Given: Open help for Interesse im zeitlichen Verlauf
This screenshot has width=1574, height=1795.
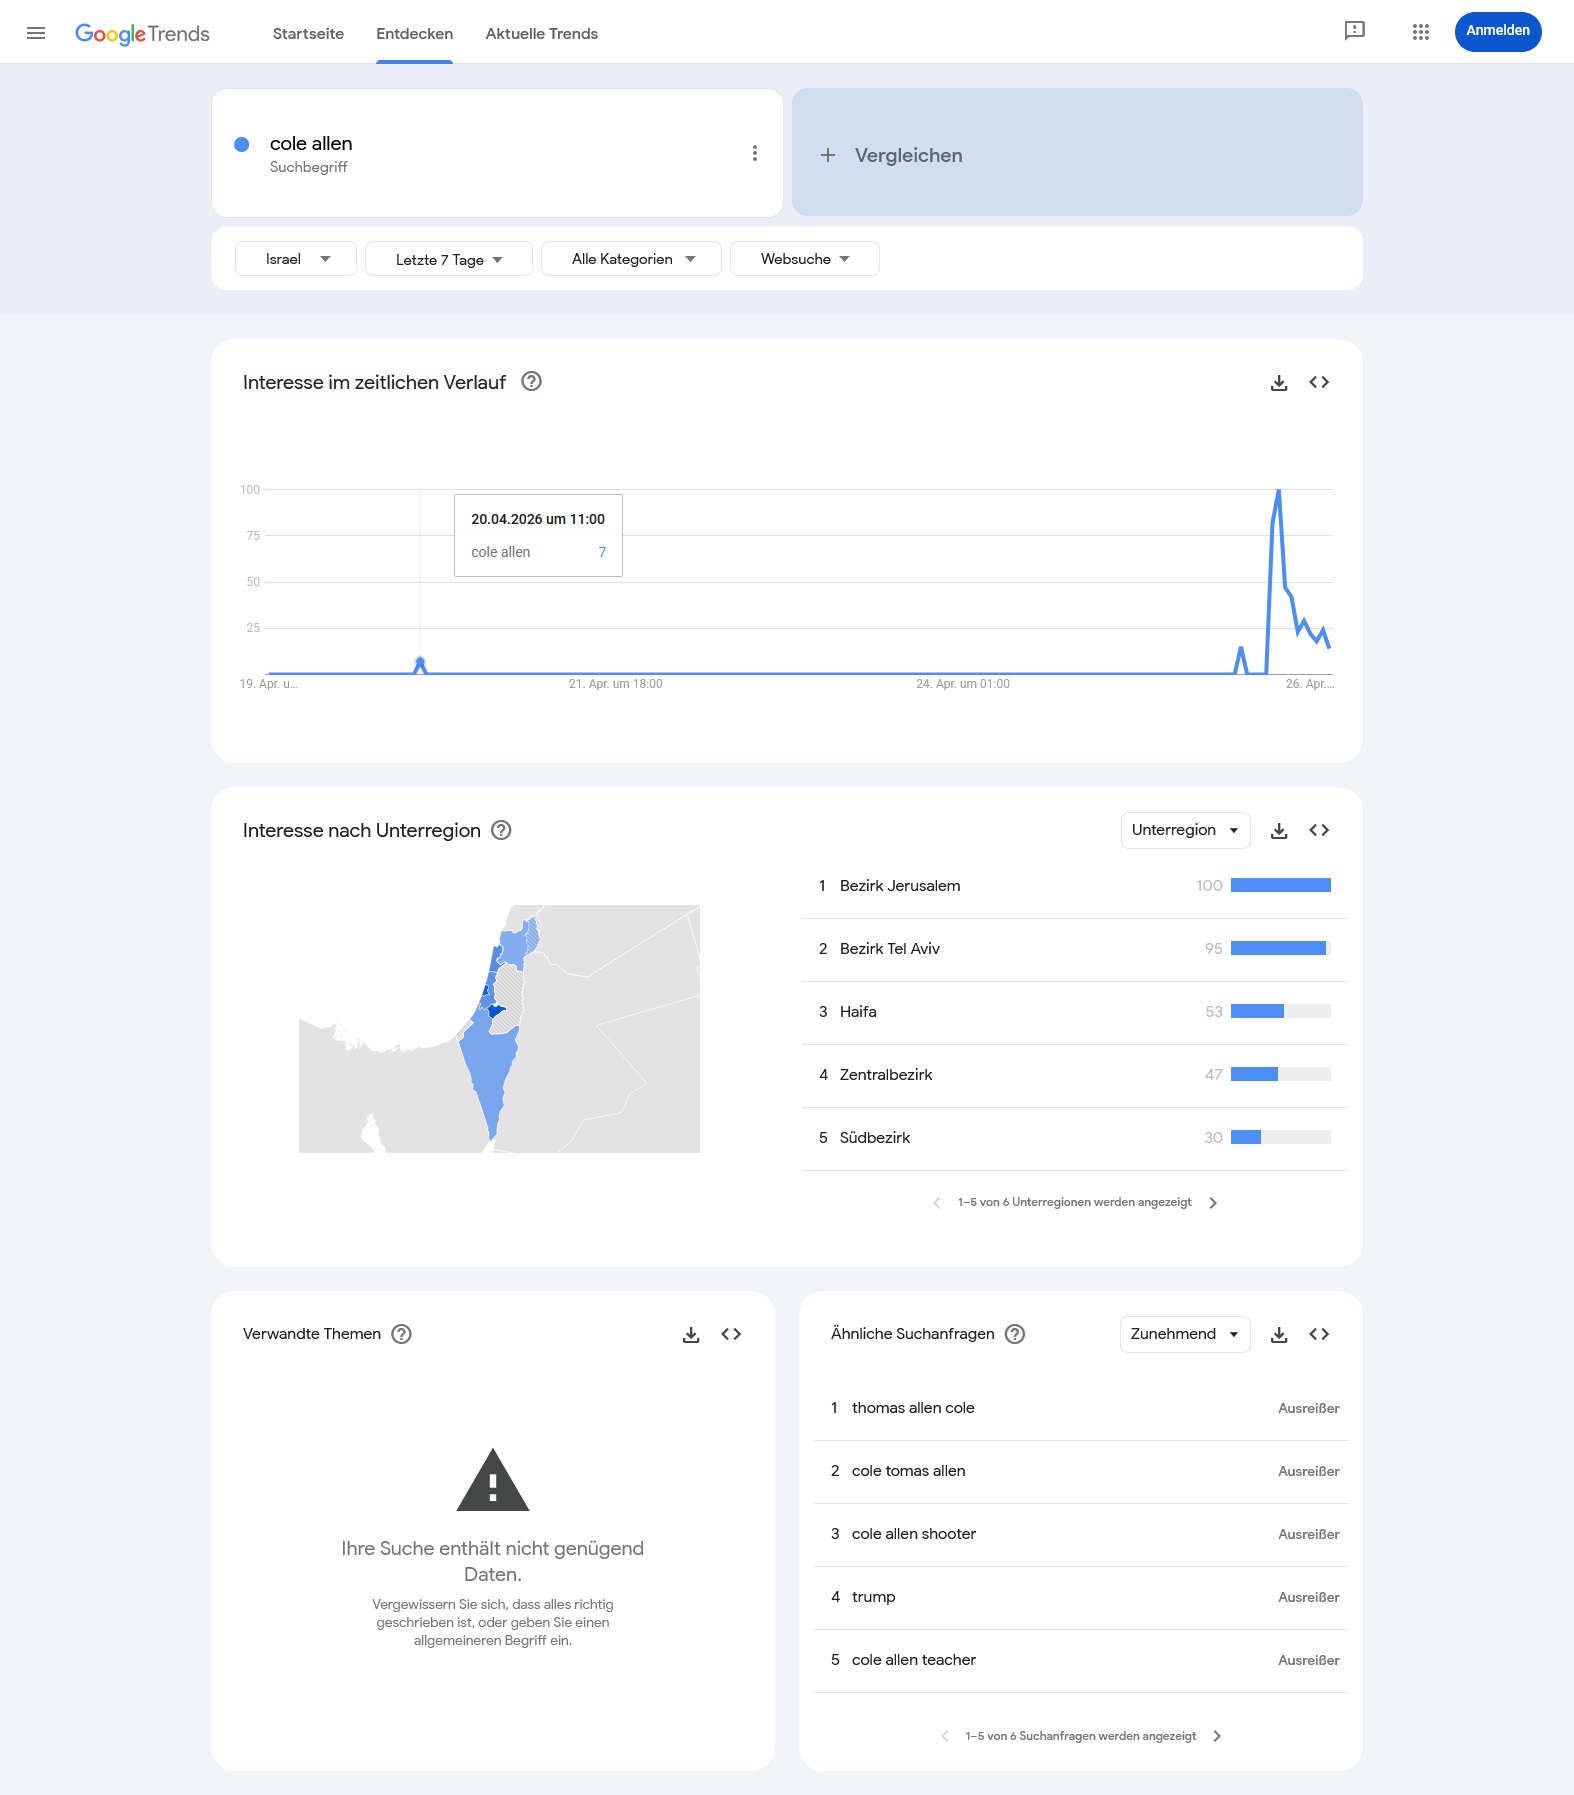Looking at the screenshot, I should click(x=532, y=381).
